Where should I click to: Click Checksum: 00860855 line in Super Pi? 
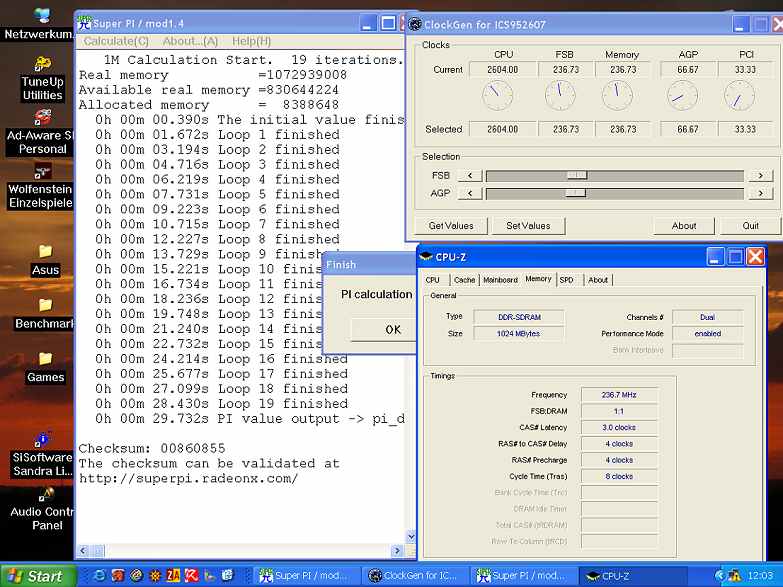pyautogui.click(x=152, y=448)
